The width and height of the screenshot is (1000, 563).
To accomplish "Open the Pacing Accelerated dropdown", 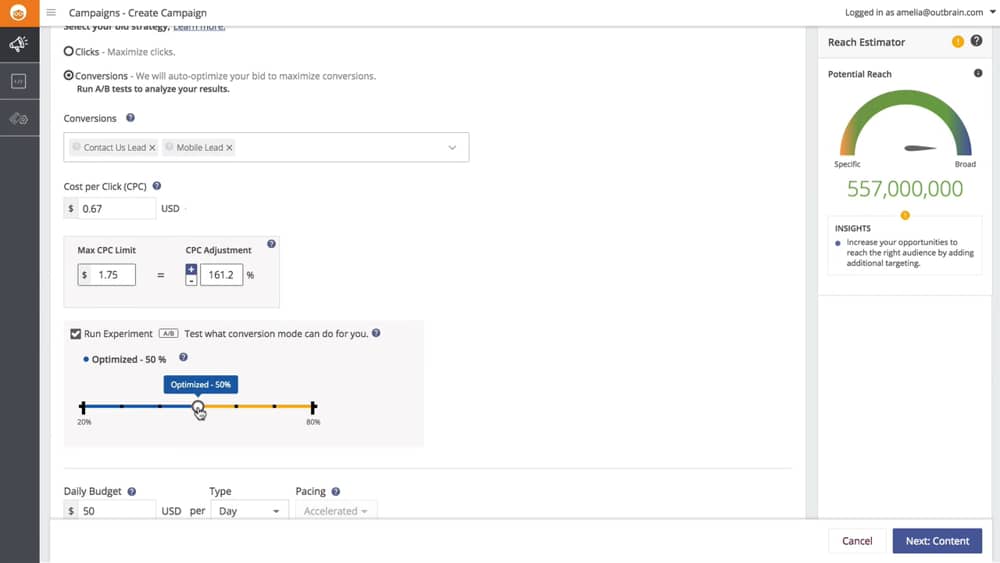I will [x=335, y=511].
